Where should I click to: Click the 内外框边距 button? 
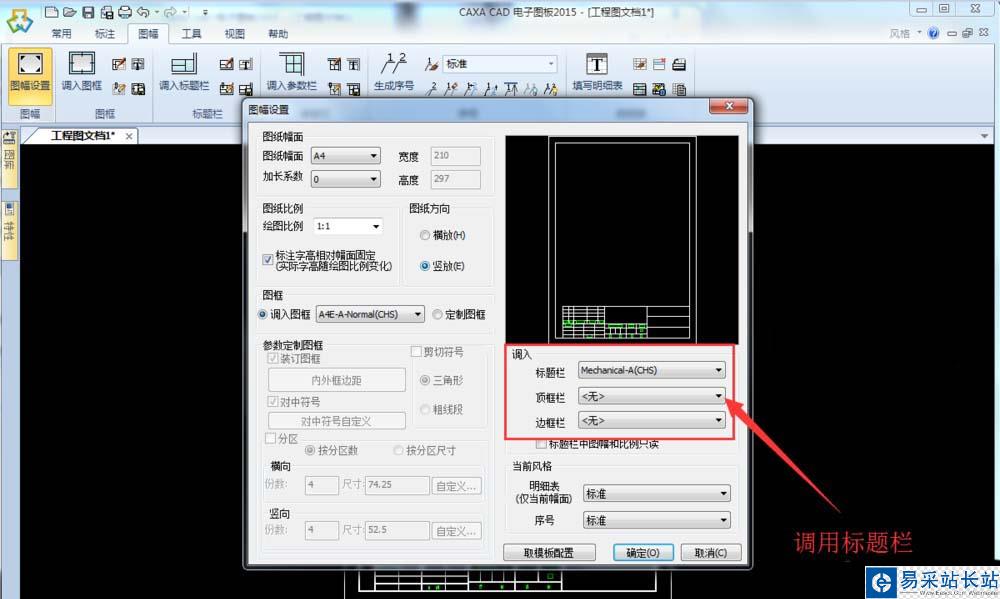(337, 380)
